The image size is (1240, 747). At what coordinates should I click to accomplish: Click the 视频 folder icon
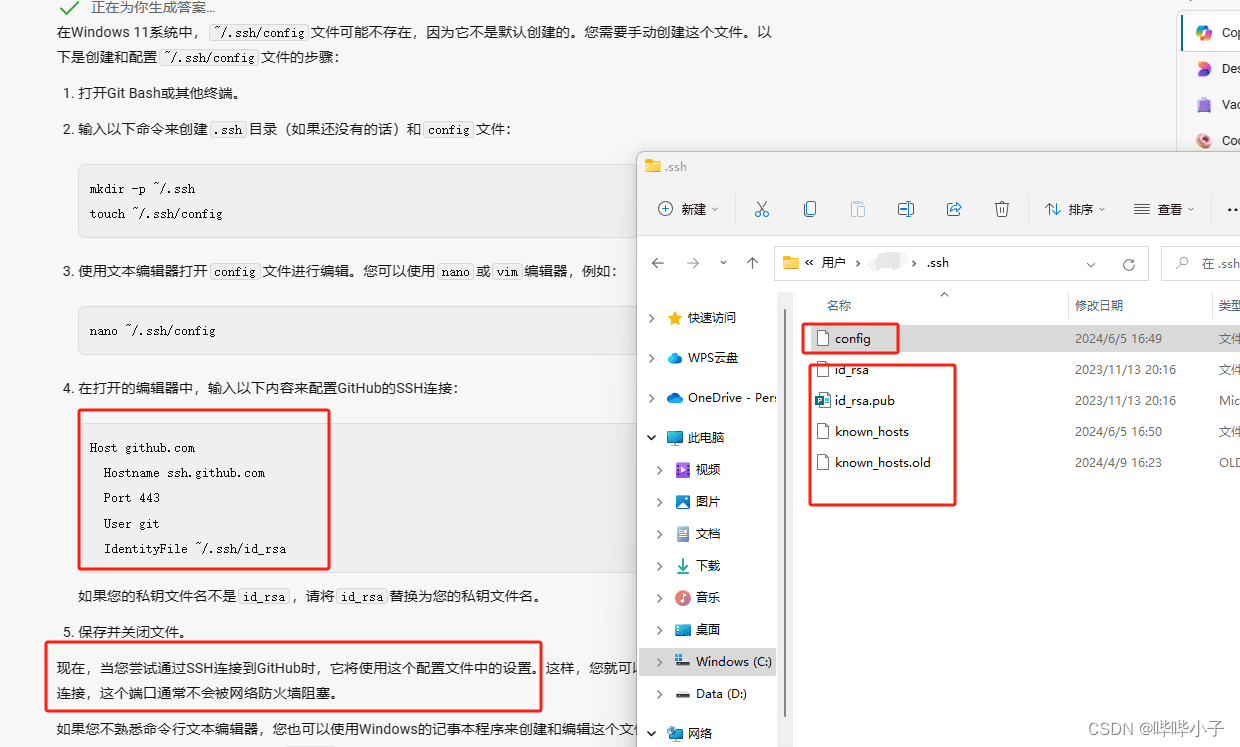683,469
